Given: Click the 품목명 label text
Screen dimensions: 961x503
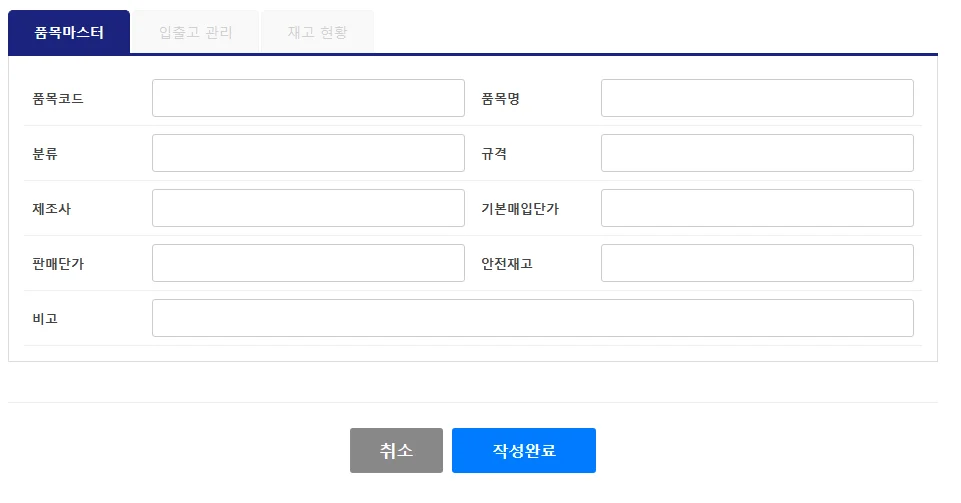Looking at the screenshot, I should point(500,99).
